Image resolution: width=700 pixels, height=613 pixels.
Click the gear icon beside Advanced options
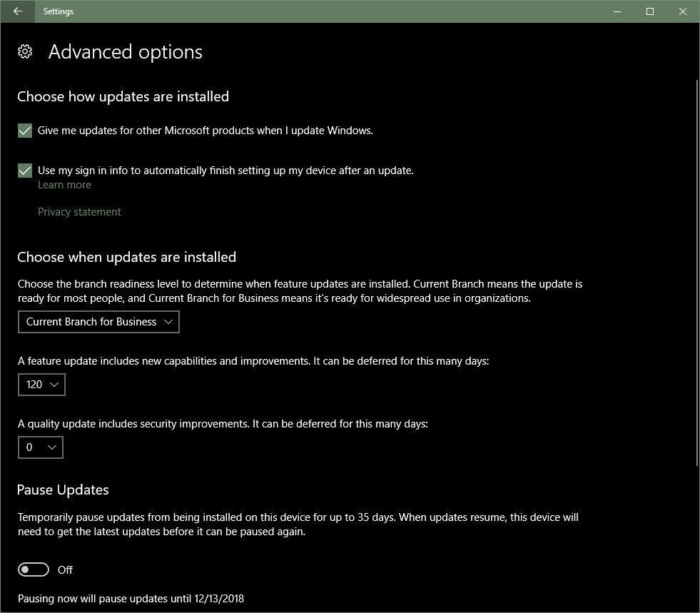25,52
